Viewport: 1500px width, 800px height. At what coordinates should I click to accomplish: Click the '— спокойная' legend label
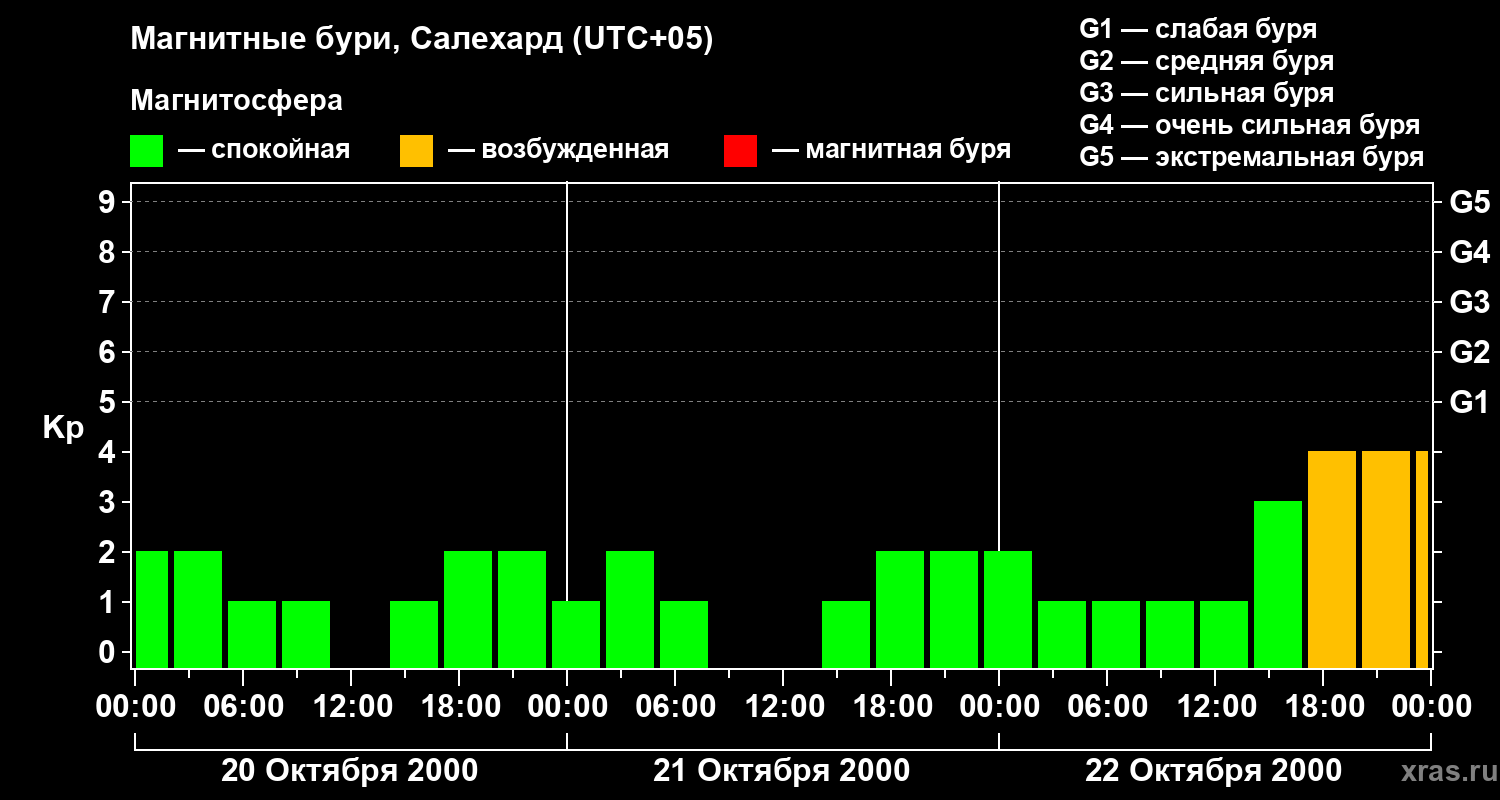pyautogui.click(x=264, y=150)
